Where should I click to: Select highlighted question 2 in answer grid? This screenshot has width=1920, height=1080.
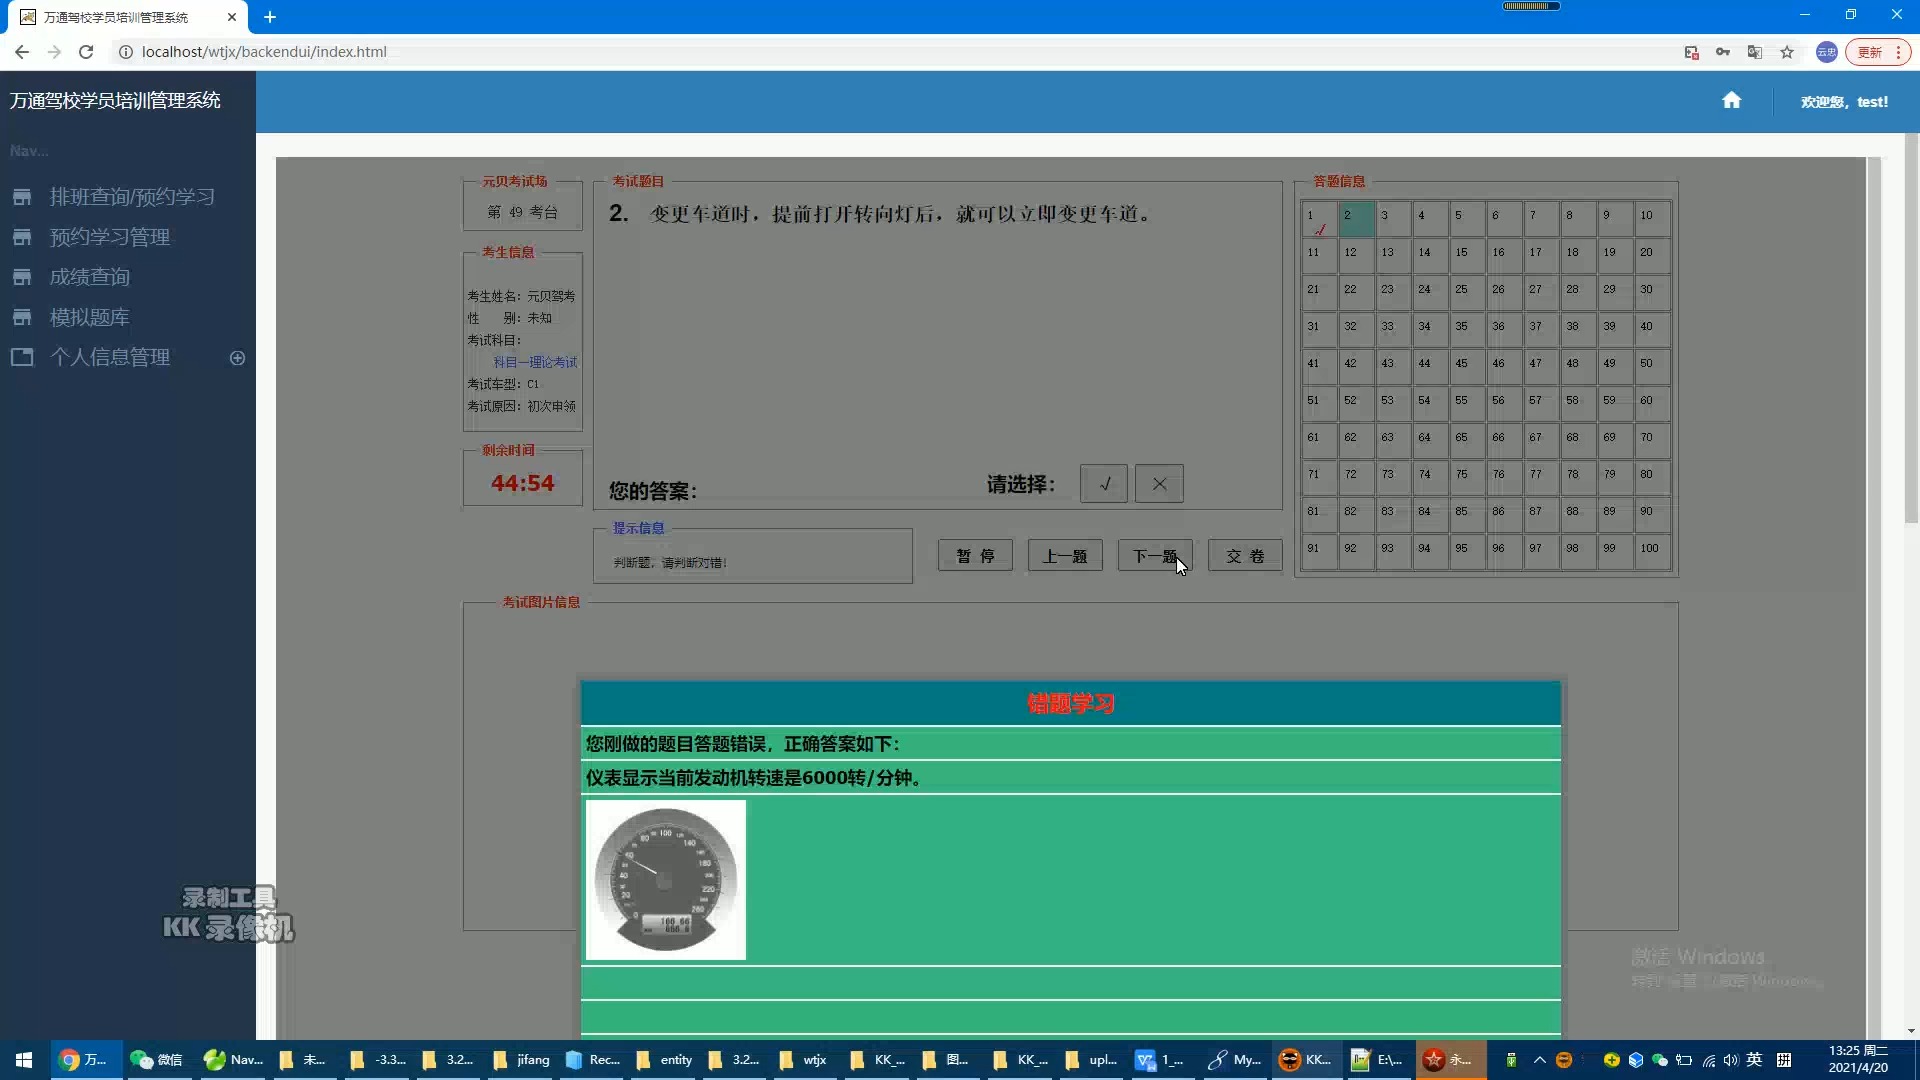coord(1356,220)
